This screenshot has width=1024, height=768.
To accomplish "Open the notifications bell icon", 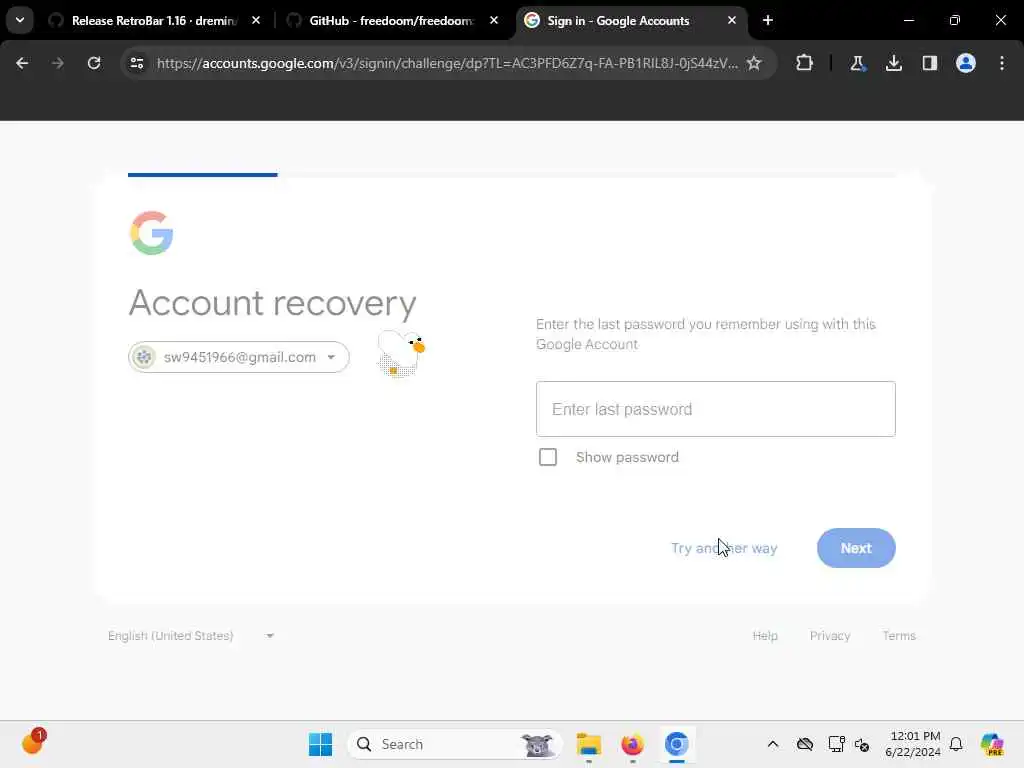I will point(956,744).
